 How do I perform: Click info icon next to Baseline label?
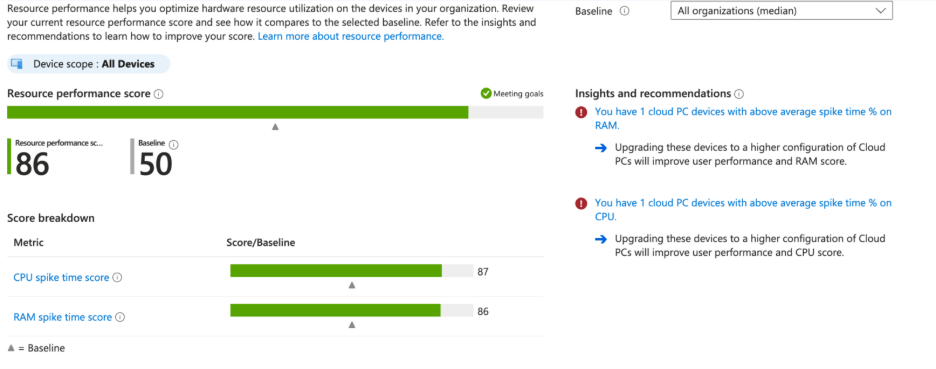coord(624,11)
